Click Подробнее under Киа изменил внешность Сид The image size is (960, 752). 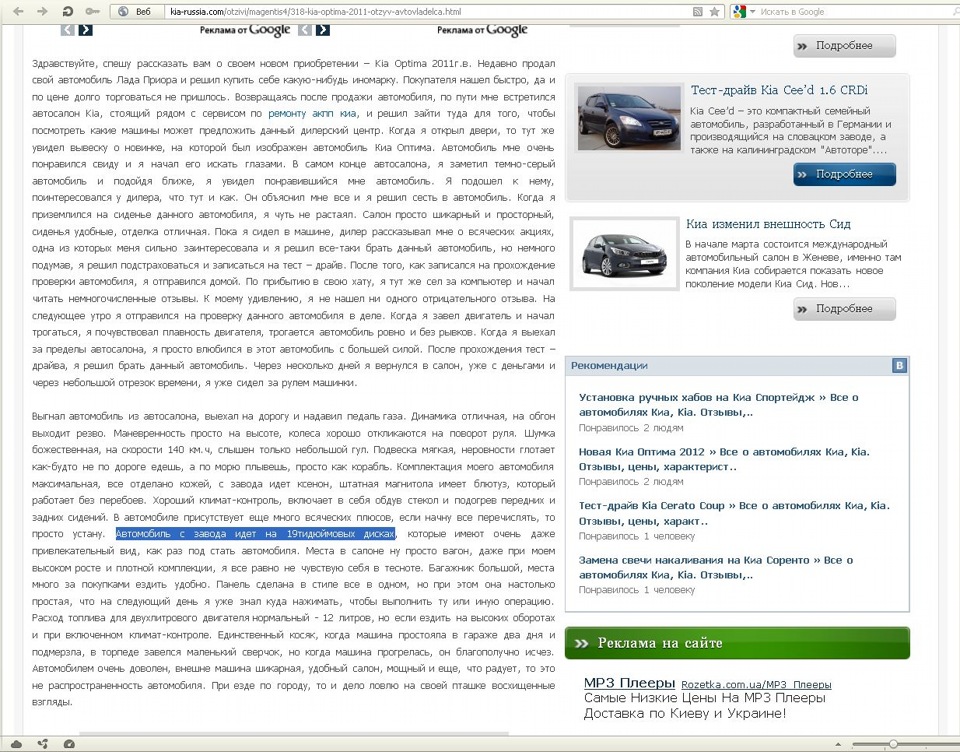pyautogui.click(x=844, y=309)
